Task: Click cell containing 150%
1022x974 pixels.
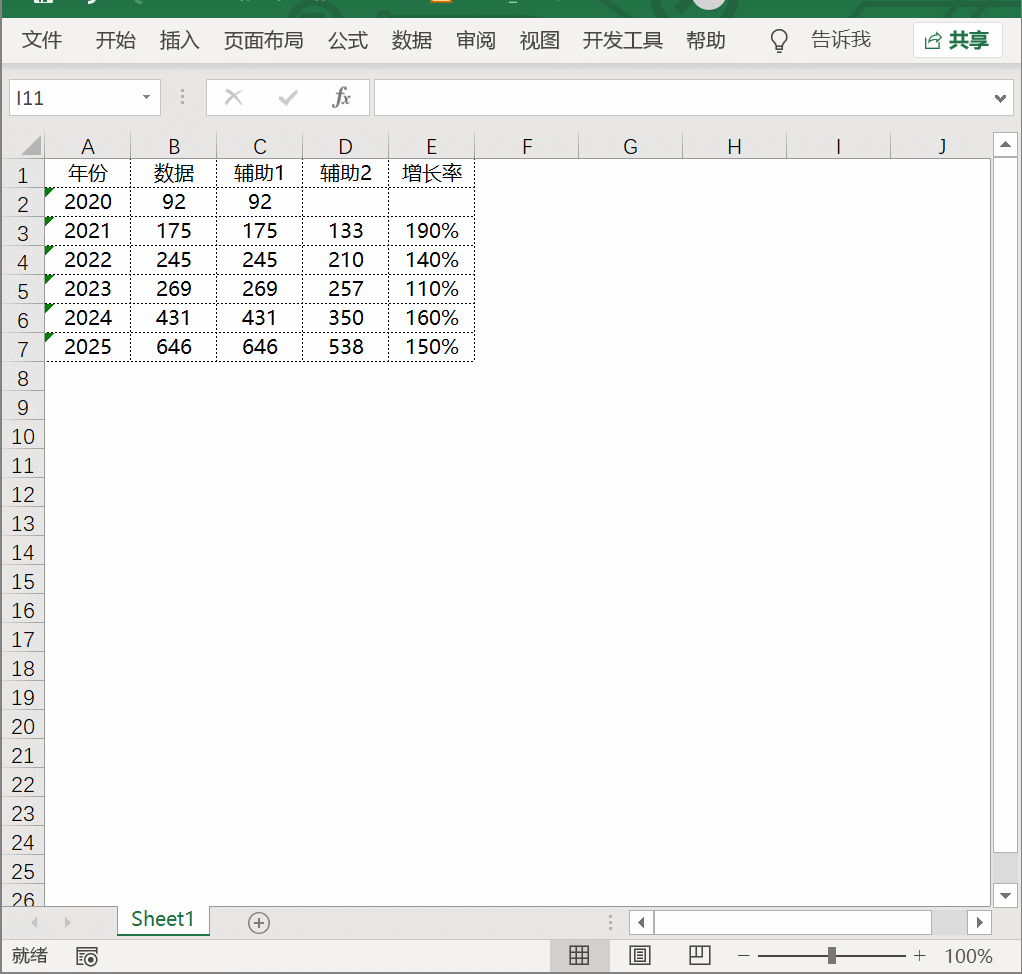Action: click(x=431, y=347)
